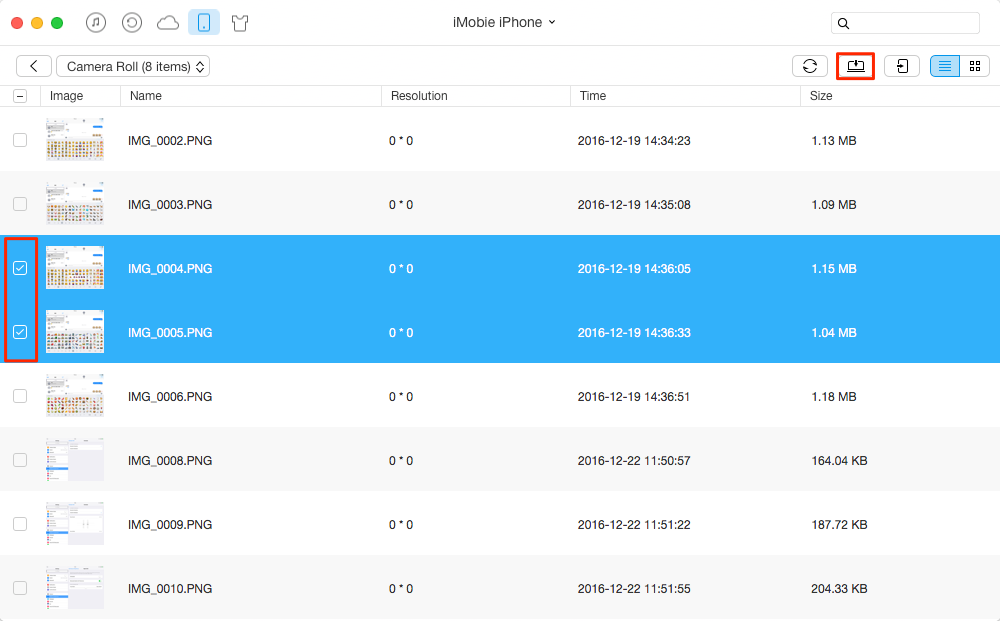
Task: Click into the search field
Action: click(905, 24)
